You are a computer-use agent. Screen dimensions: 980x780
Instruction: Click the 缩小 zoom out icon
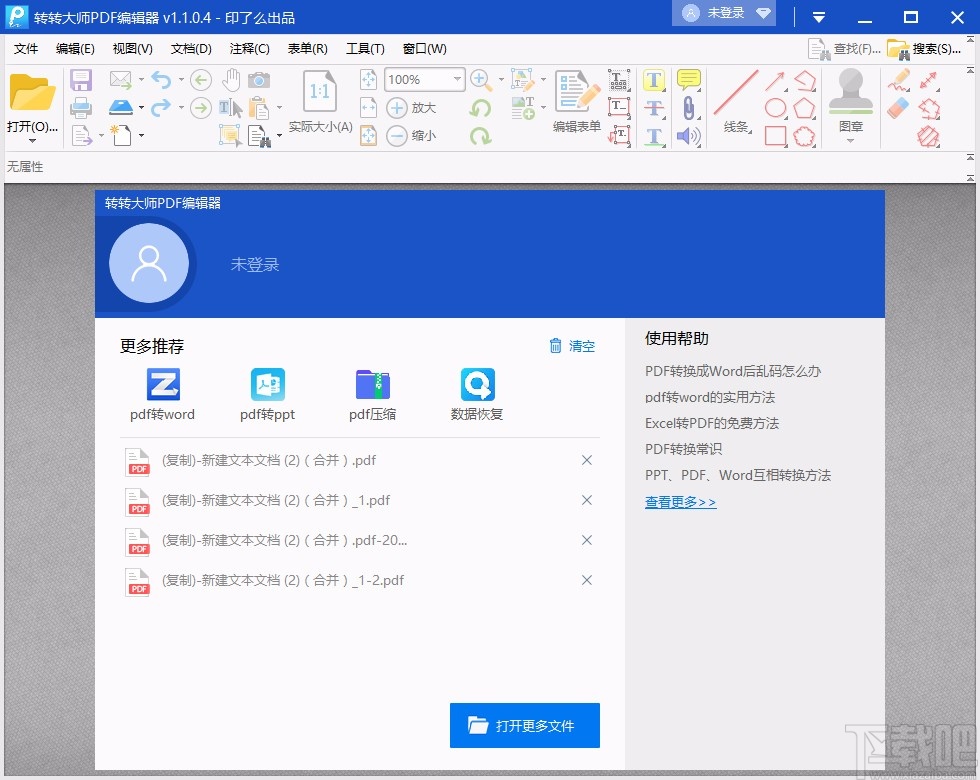tap(397, 135)
